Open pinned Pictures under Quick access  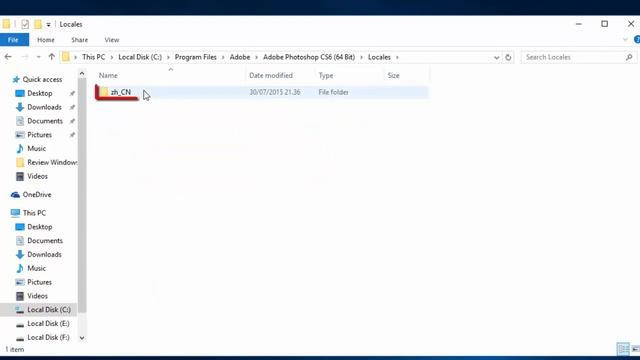(x=39, y=135)
